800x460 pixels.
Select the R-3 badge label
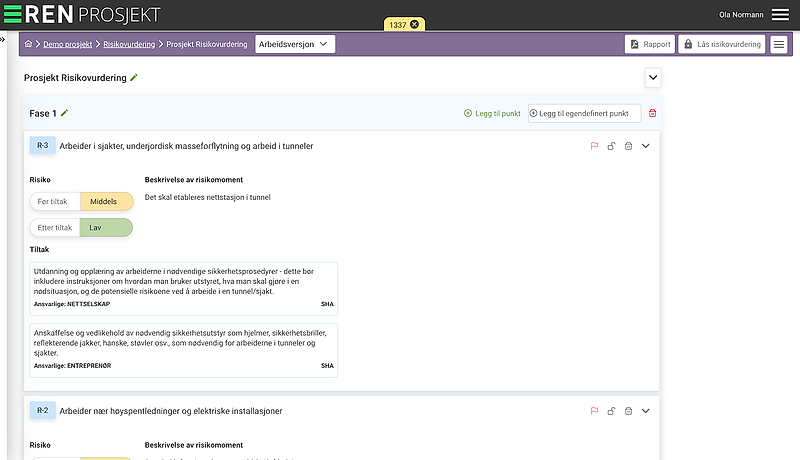click(42, 145)
